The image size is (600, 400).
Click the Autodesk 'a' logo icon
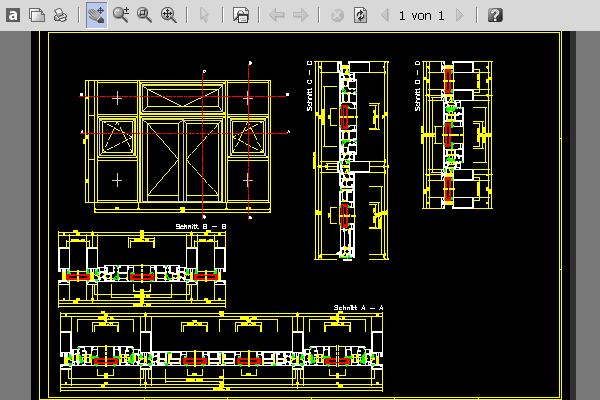pyautogui.click(x=13, y=15)
